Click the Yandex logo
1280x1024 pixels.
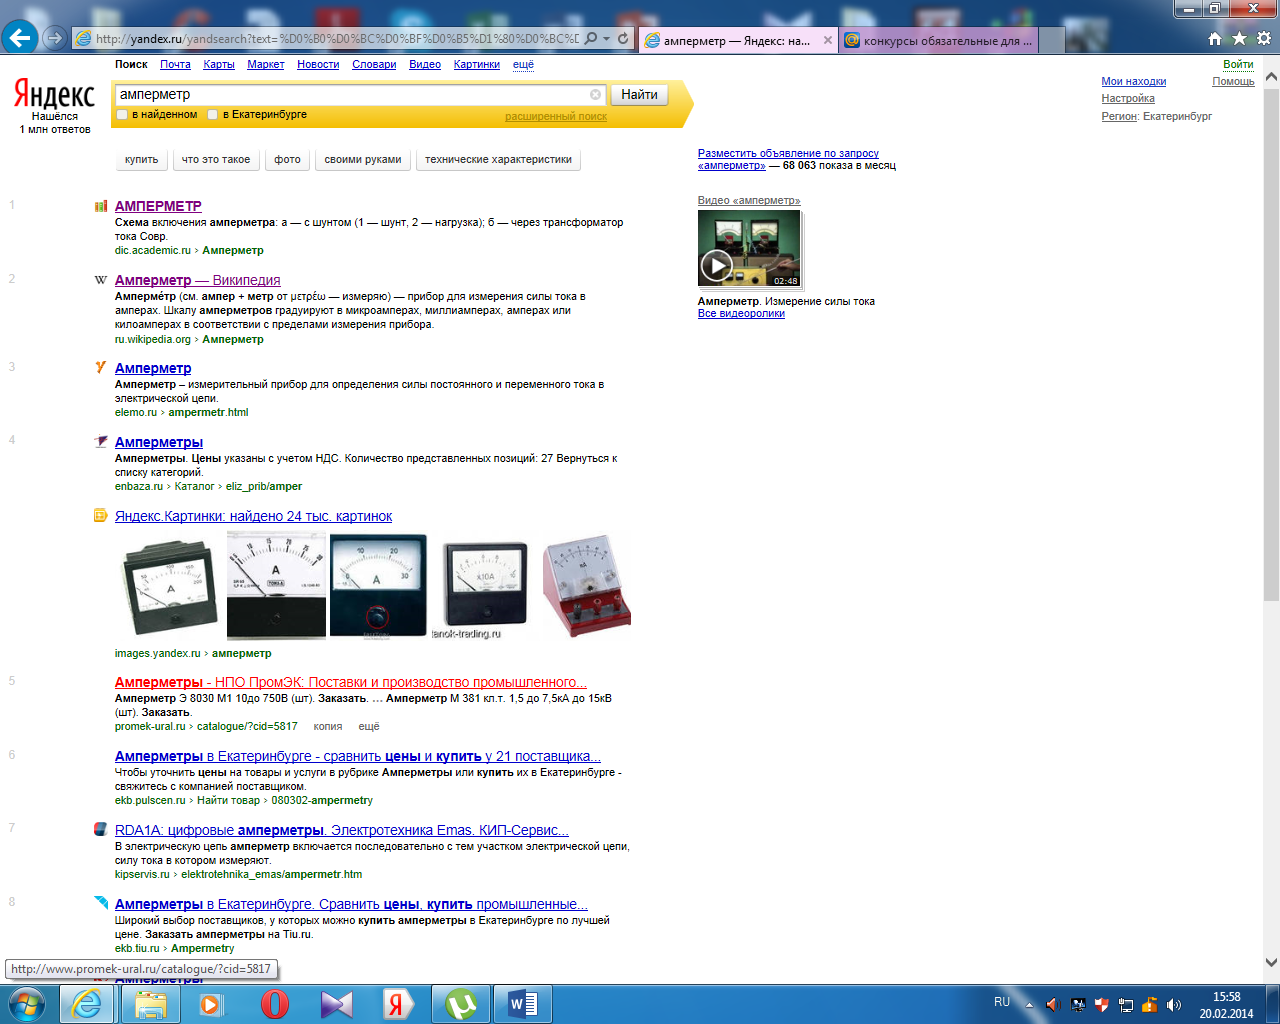click(x=54, y=95)
